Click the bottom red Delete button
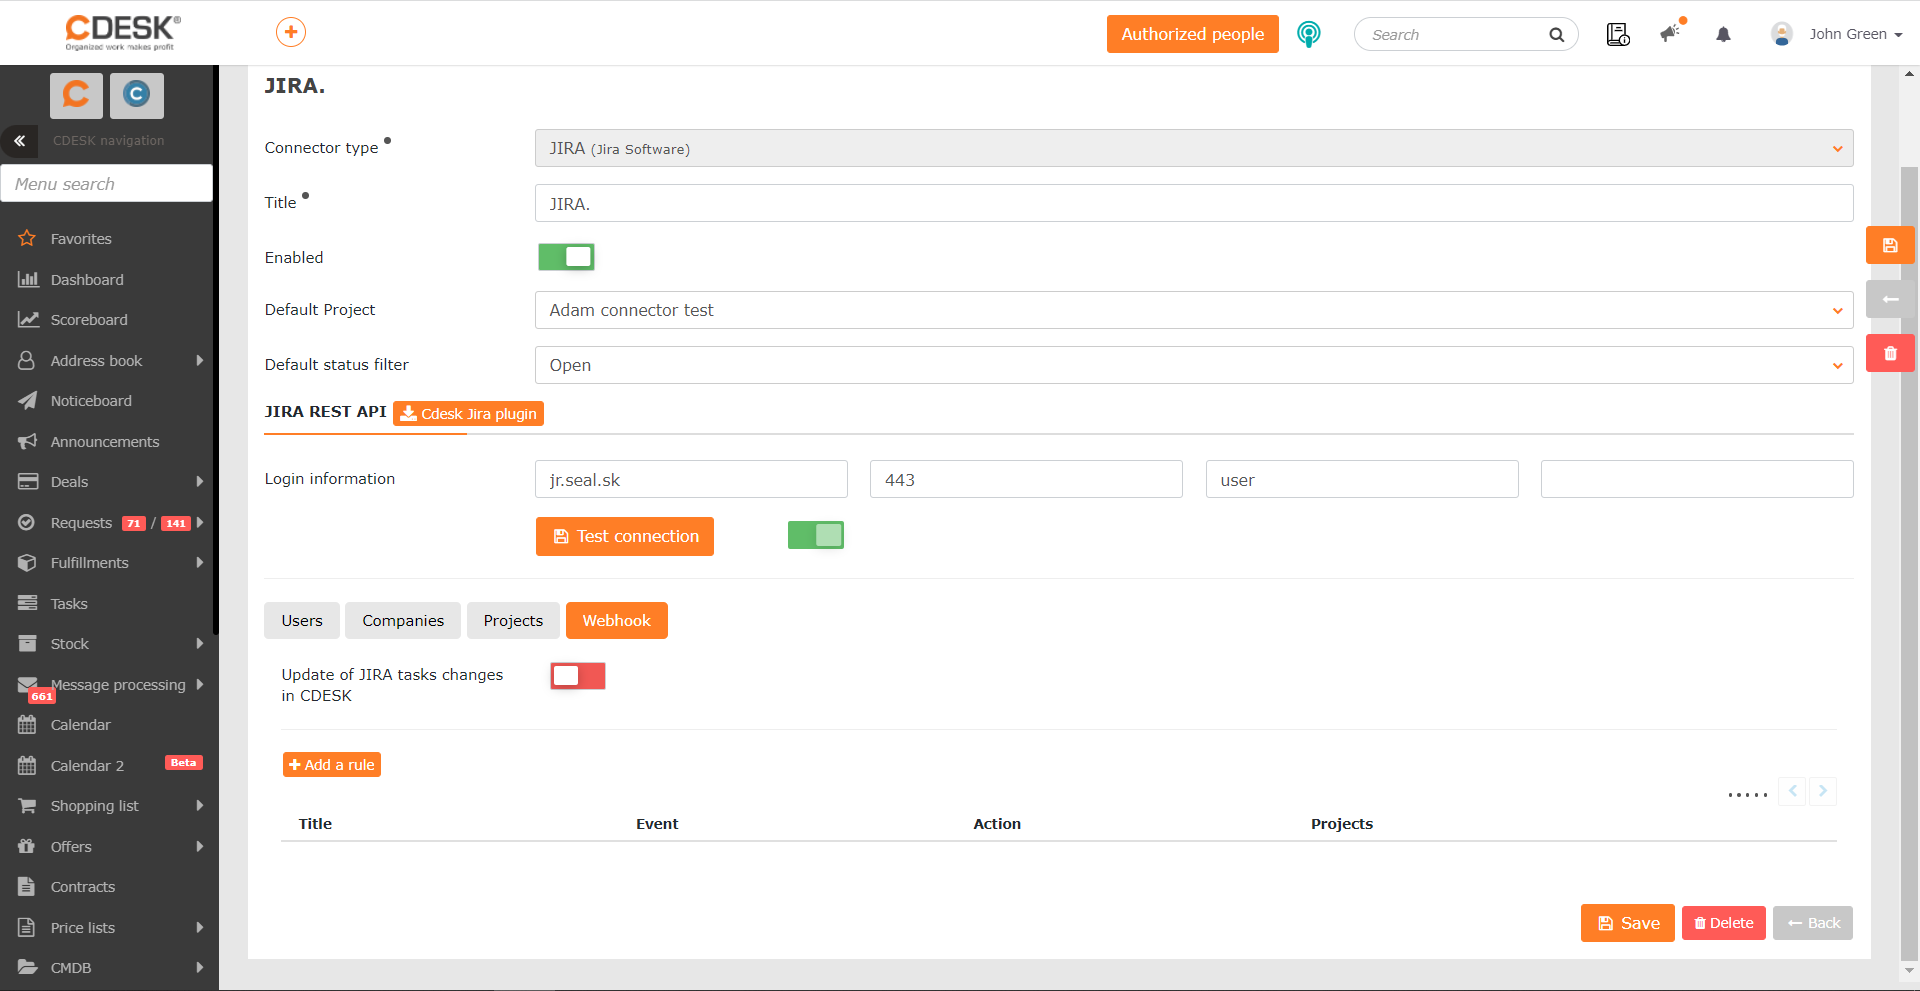This screenshot has height=991, width=1920. pos(1724,923)
